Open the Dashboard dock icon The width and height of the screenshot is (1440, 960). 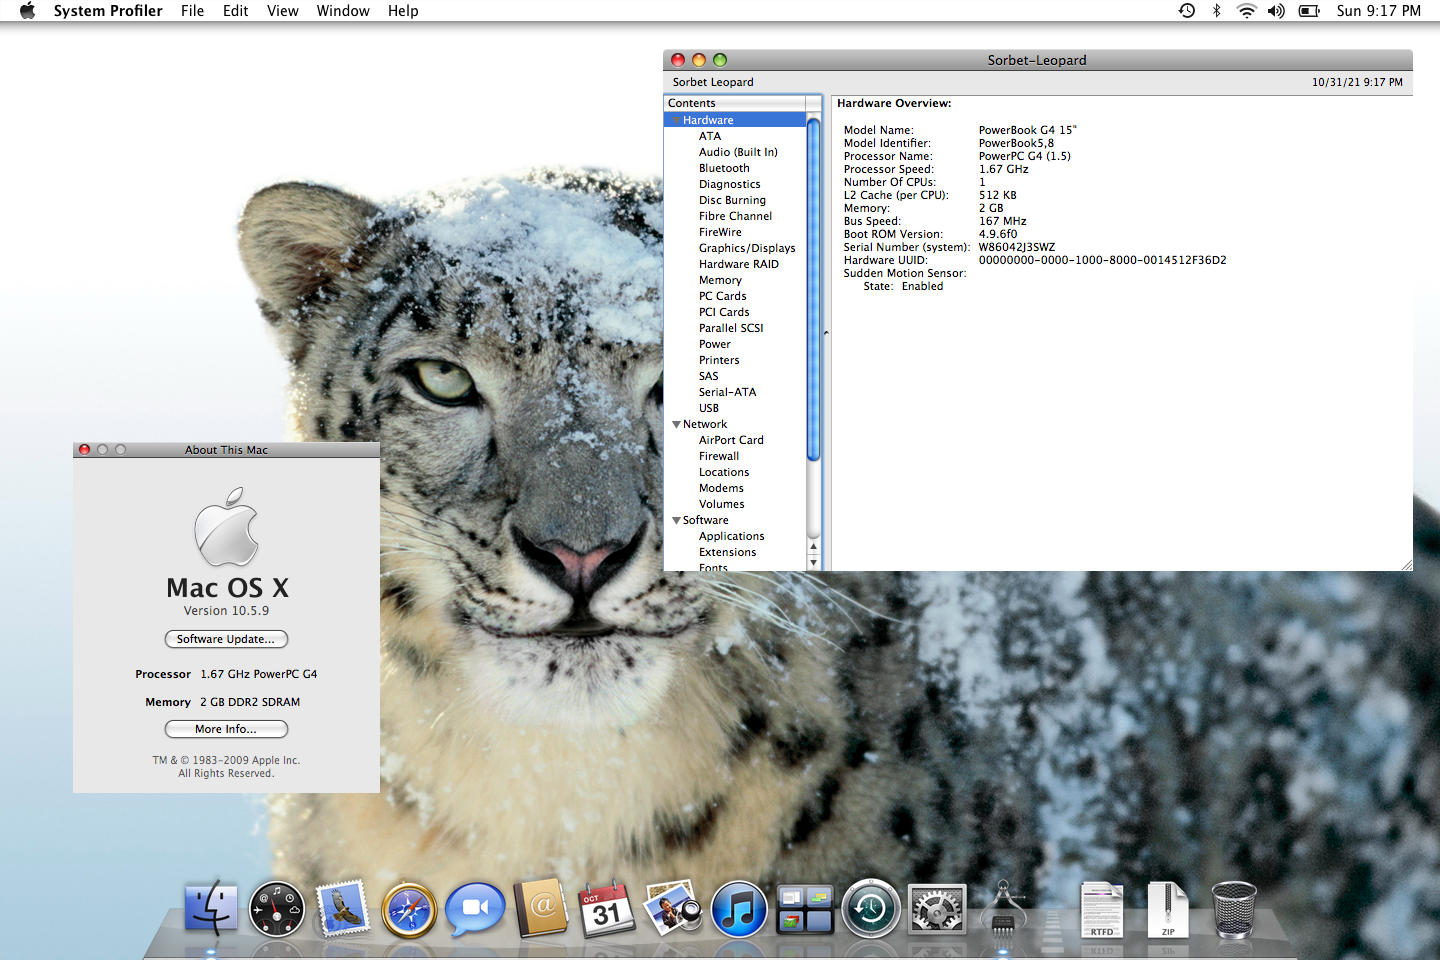[277, 910]
